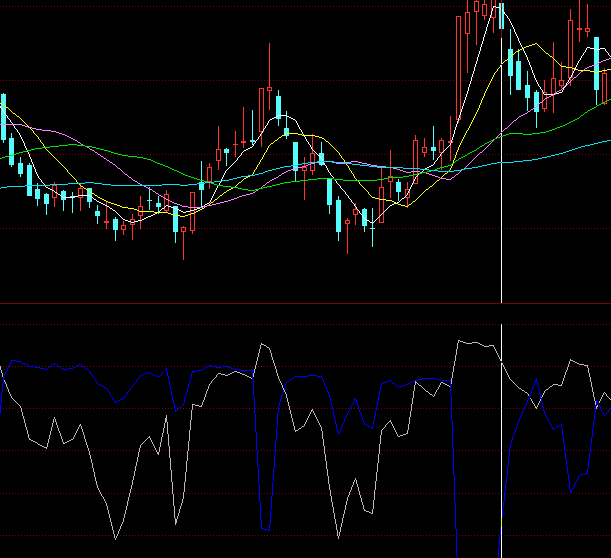Screen dimensions: 611x558
Task: Click the divider between price and indicator panels
Action: coord(300,303)
